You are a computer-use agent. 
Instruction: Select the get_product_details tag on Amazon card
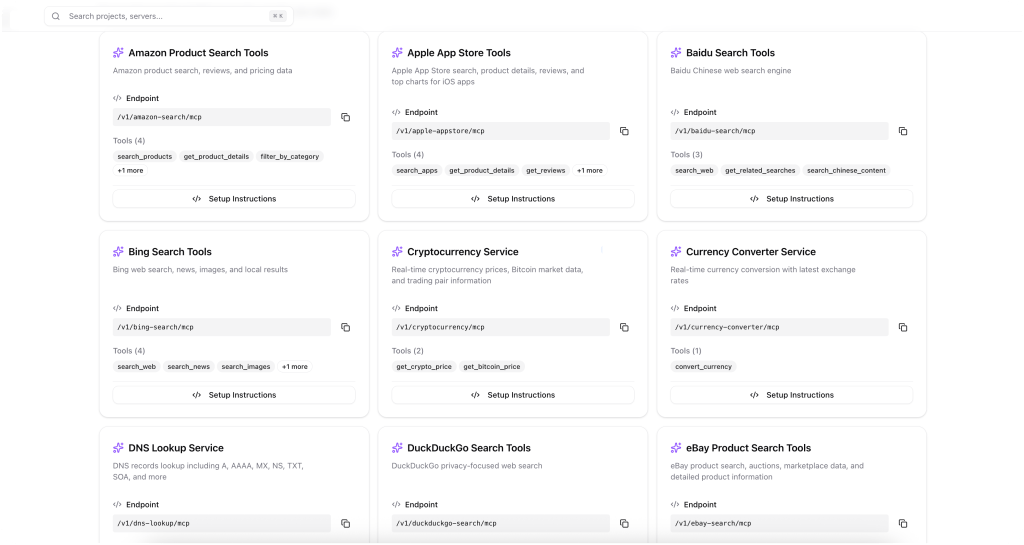pyautogui.click(x=216, y=157)
